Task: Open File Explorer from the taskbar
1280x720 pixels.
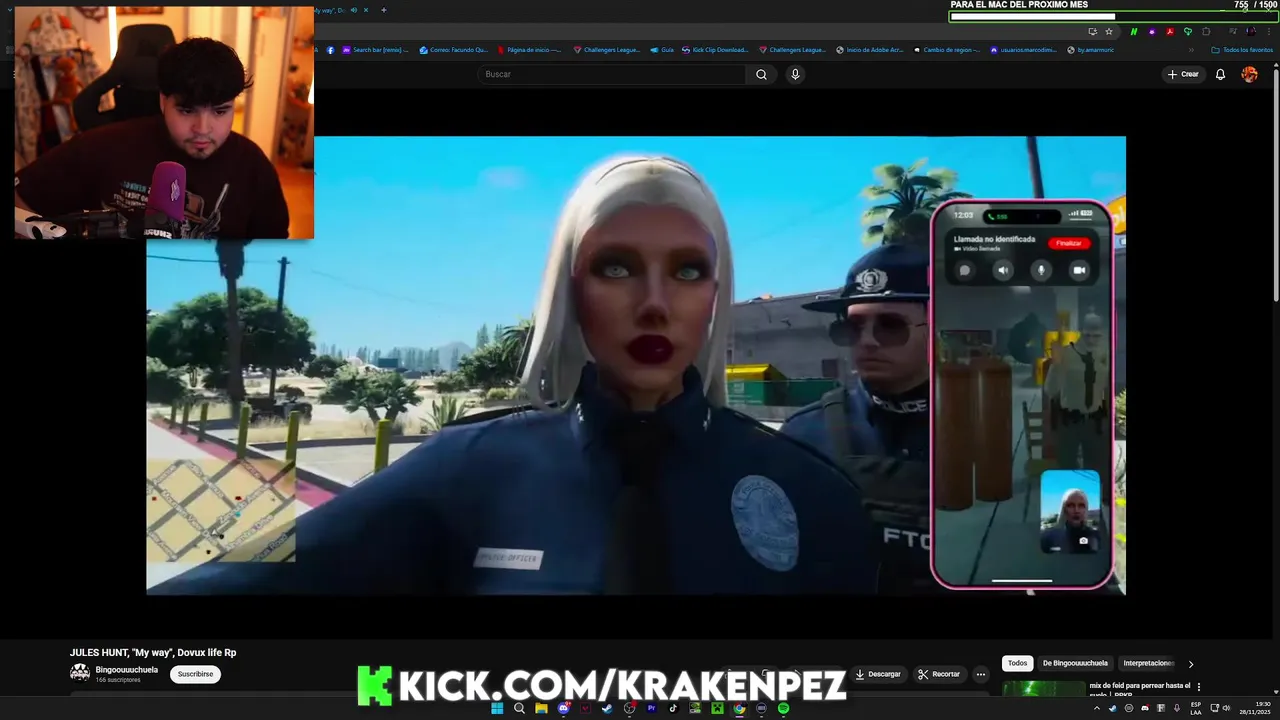Action: pos(541,708)
